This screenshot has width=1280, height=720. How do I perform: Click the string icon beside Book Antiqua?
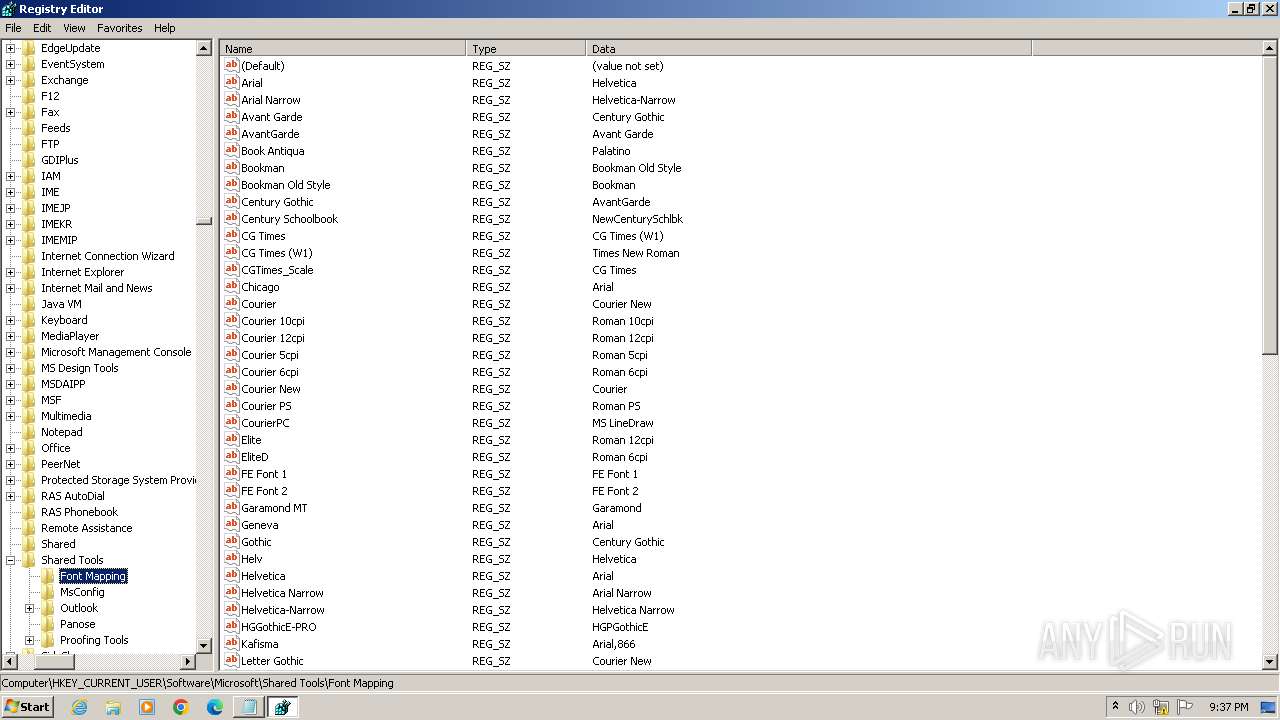pos(231,151)
